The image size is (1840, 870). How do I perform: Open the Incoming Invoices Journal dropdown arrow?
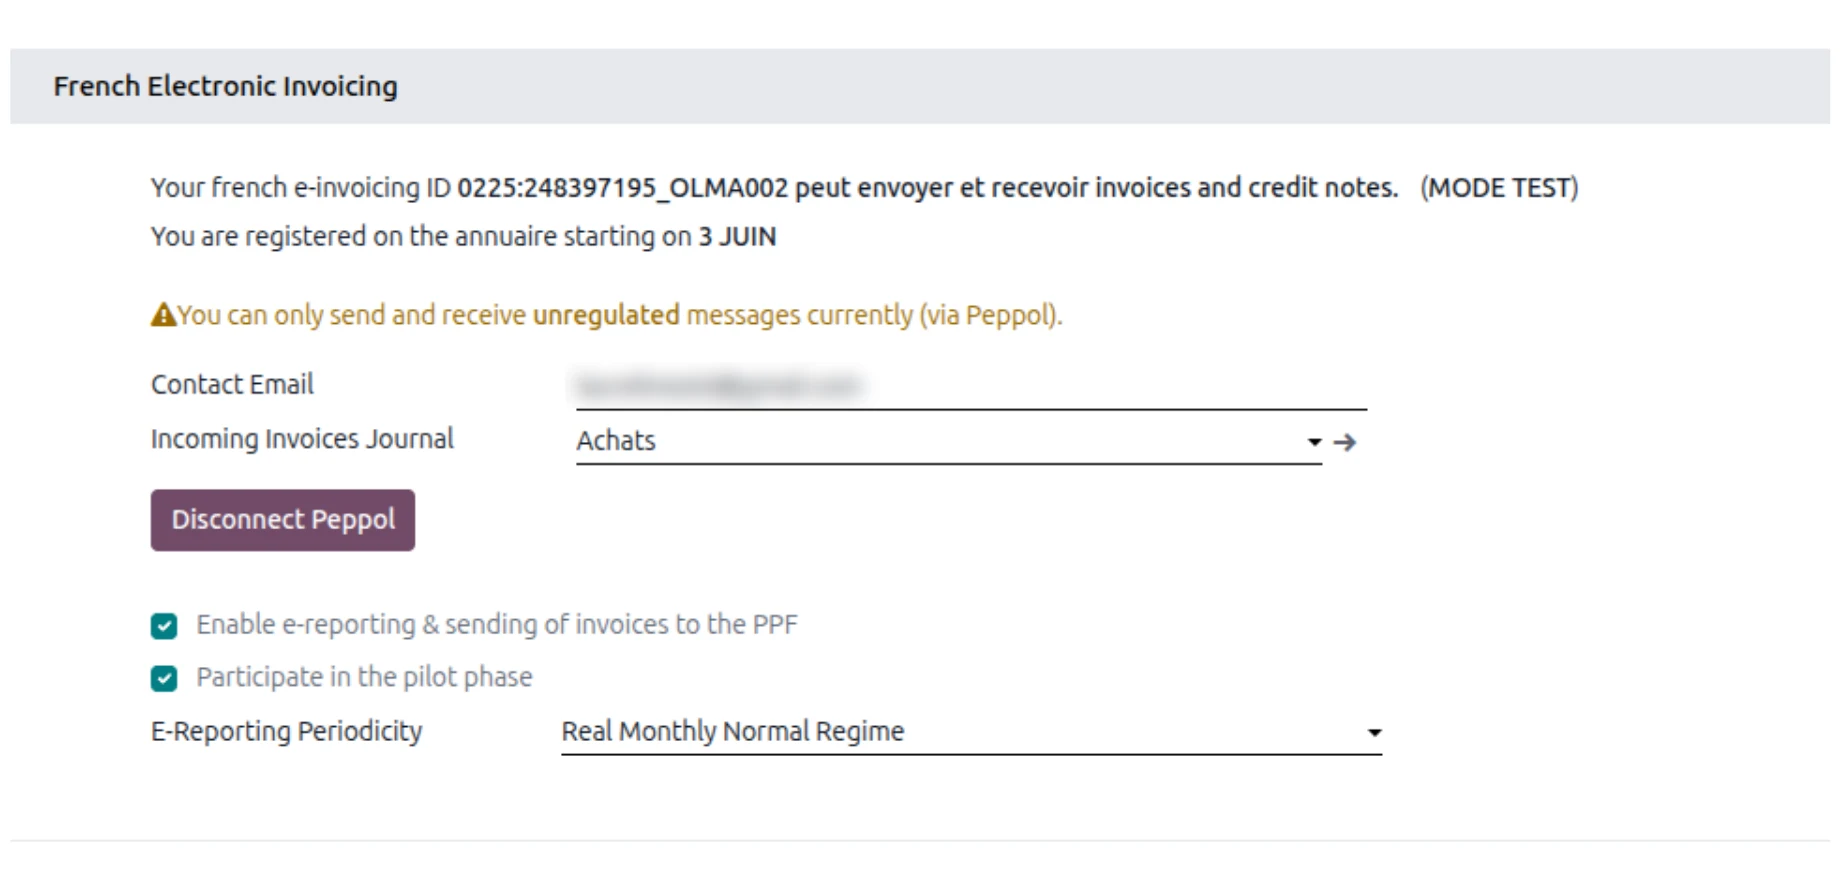tap(1314, 442)
